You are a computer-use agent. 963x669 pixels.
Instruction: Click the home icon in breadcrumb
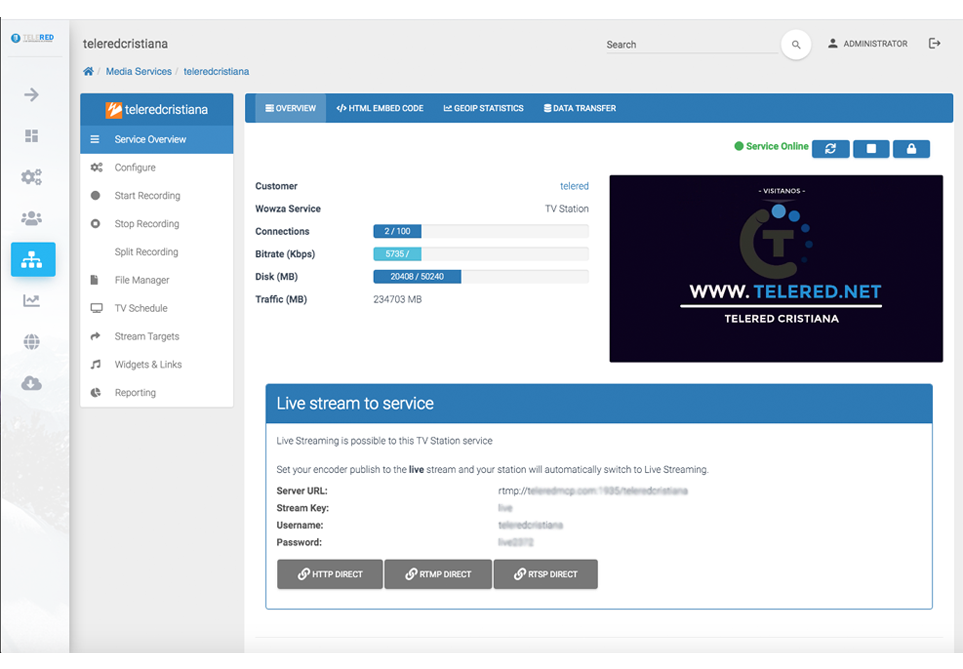[88, 71]
